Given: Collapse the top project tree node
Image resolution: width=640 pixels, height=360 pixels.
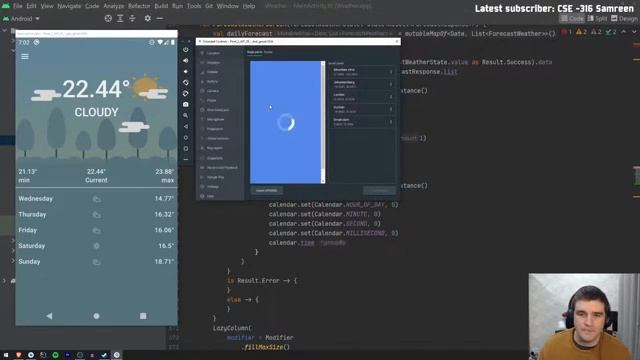Looking at the screenshot, I should (4, 31).
